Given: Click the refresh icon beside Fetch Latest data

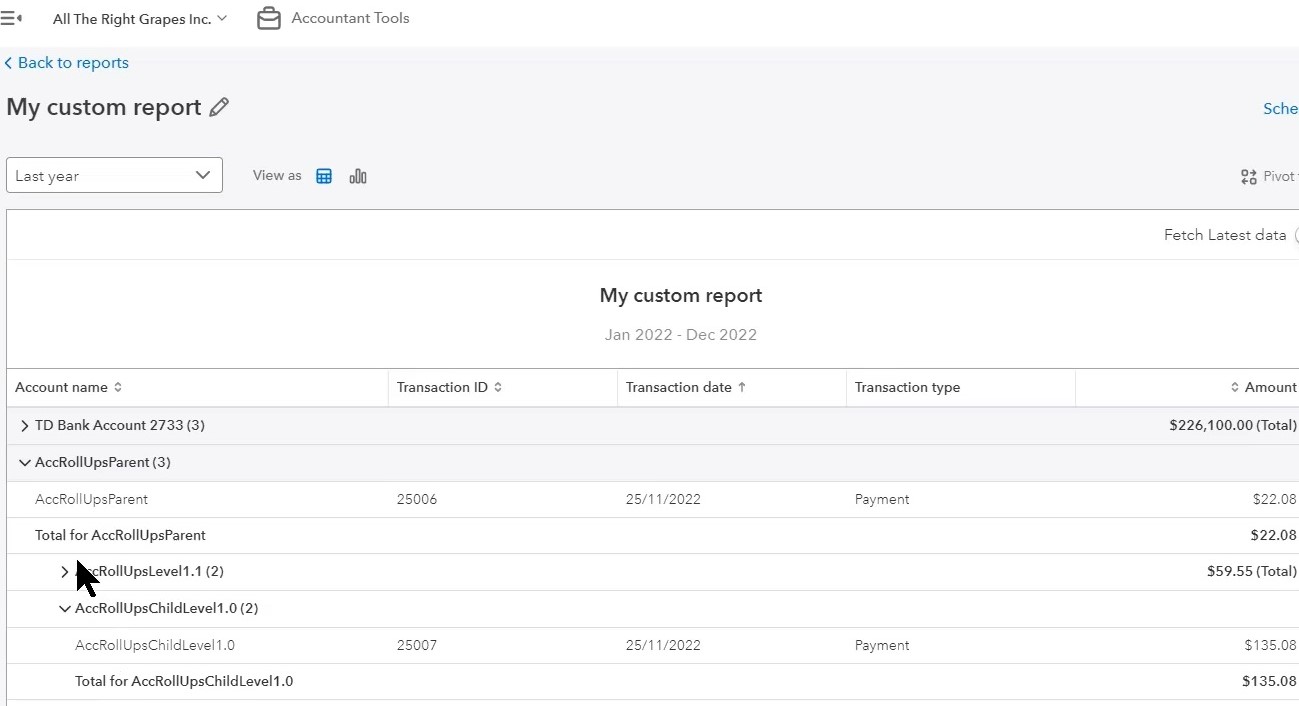Looking at the screenshot, I should [x=1297, y=235].
